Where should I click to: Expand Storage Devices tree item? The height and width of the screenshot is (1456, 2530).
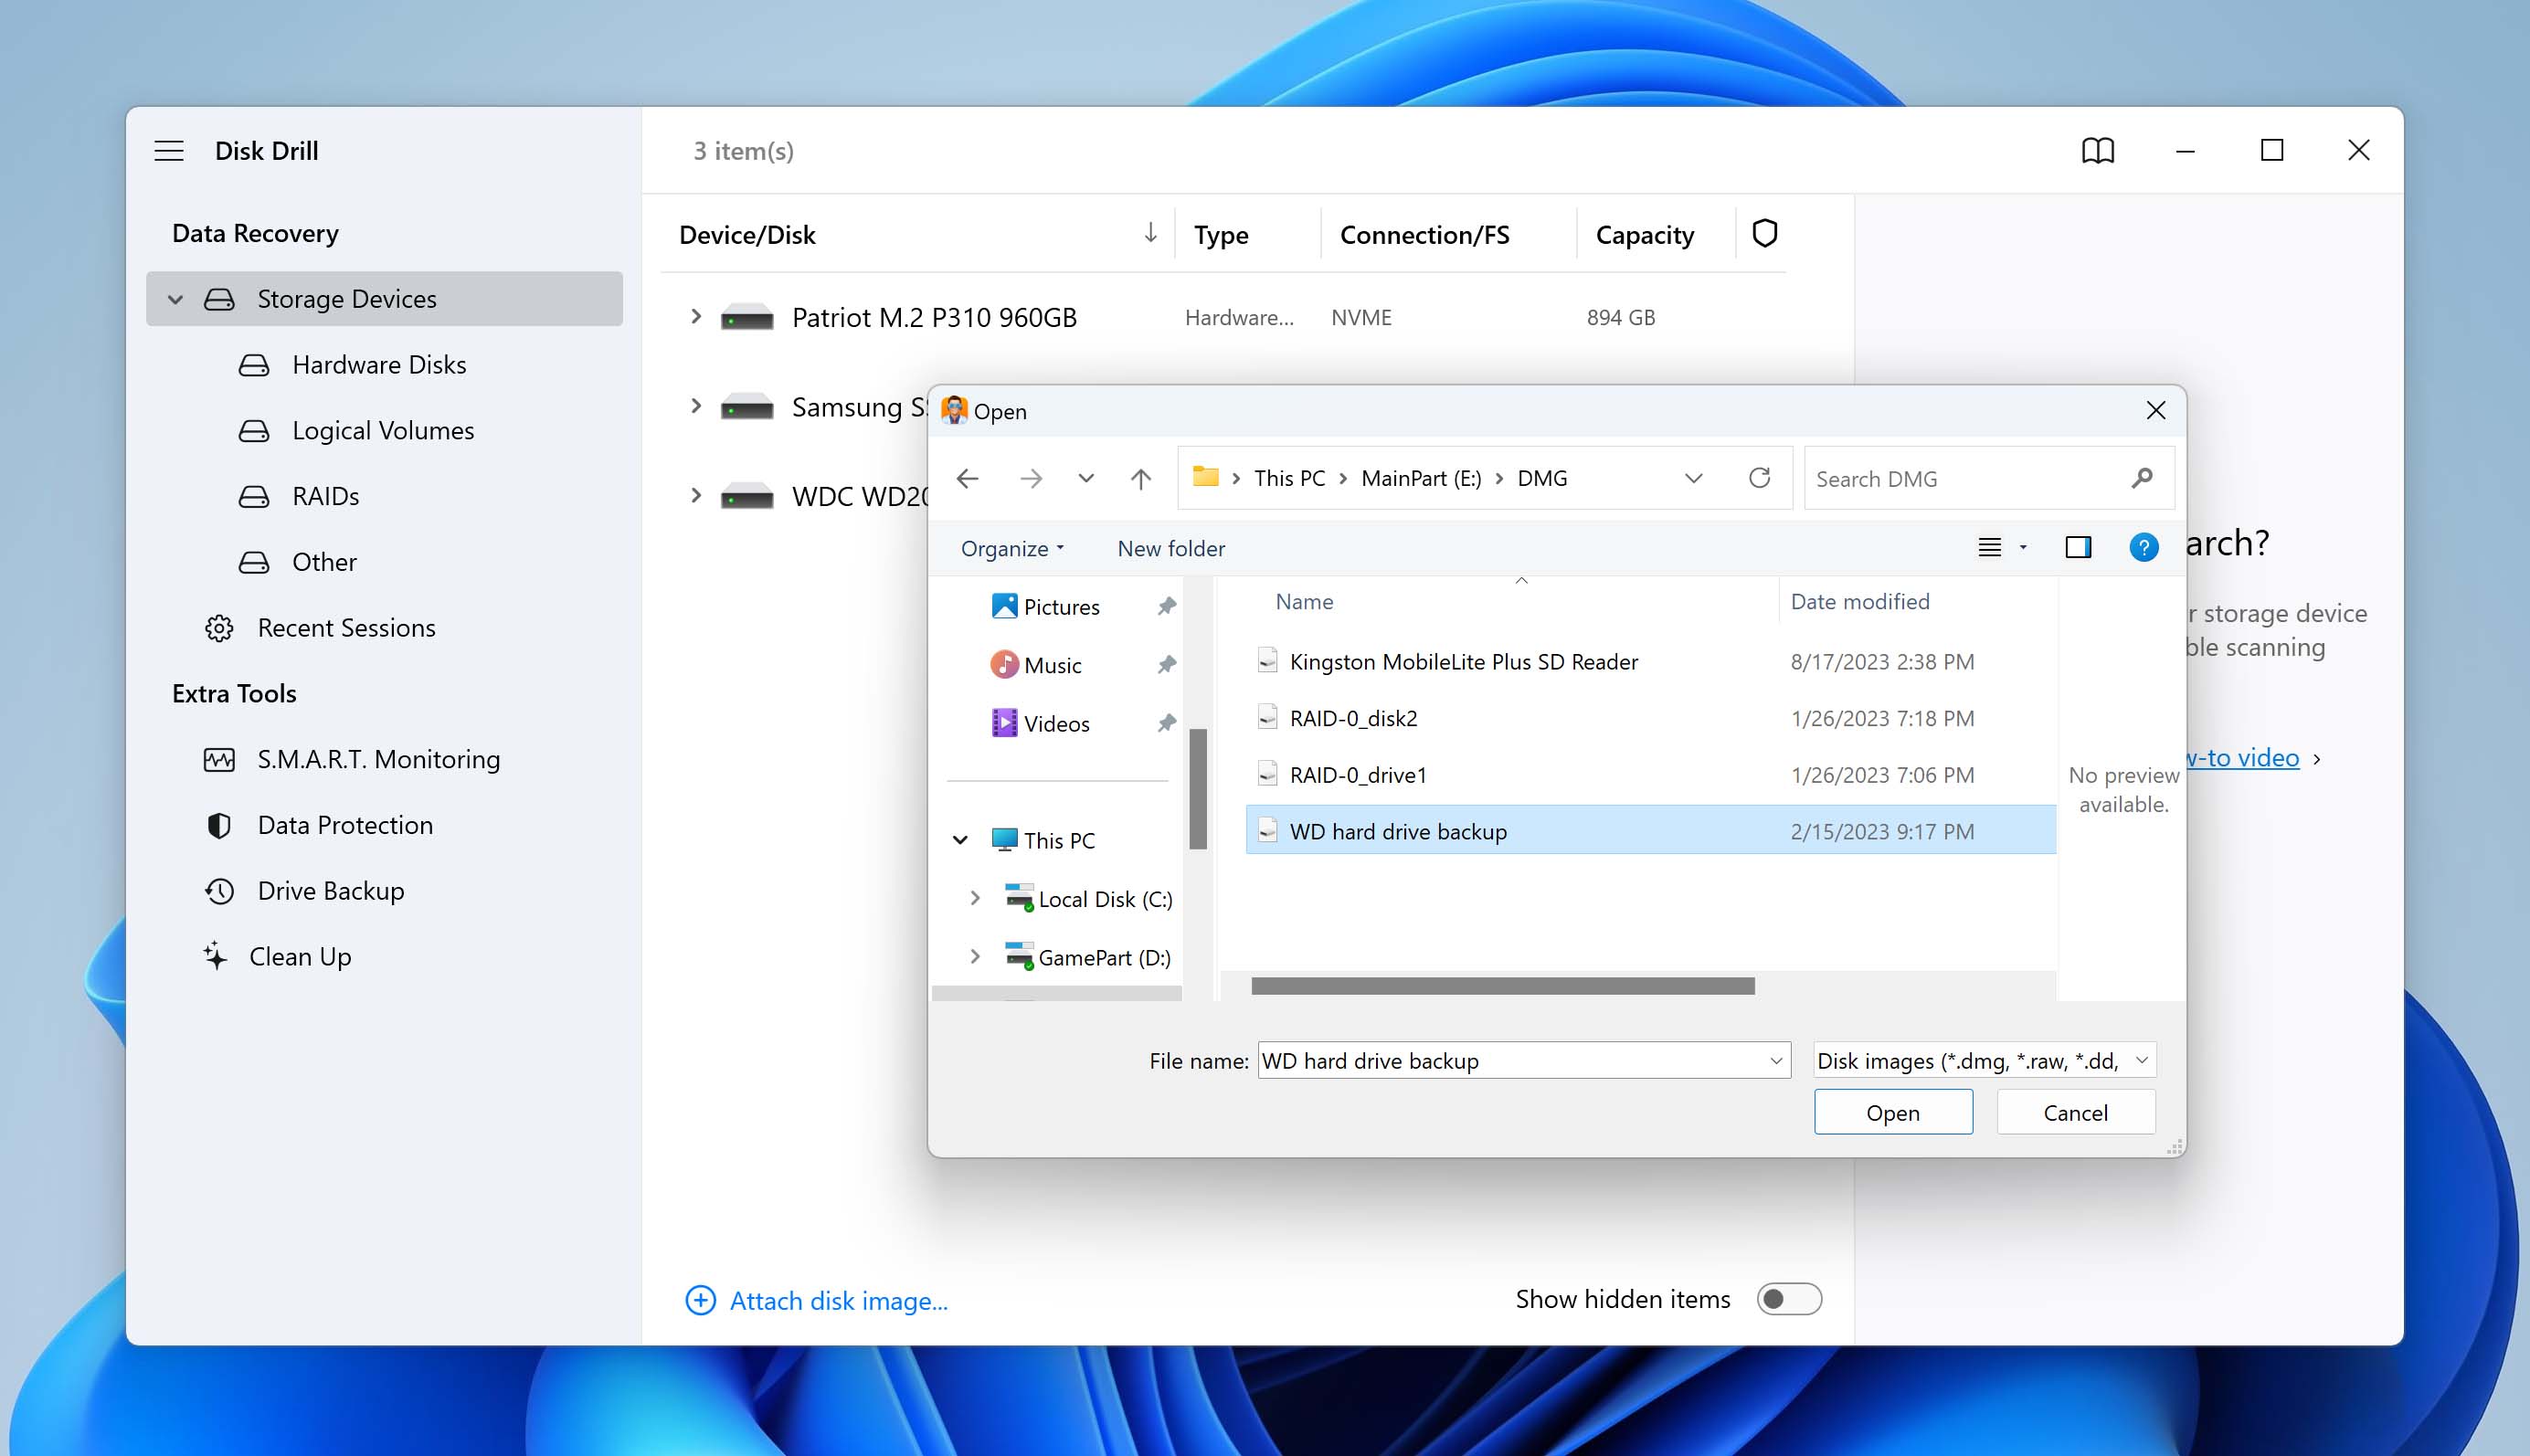click(x=172, y=299)
